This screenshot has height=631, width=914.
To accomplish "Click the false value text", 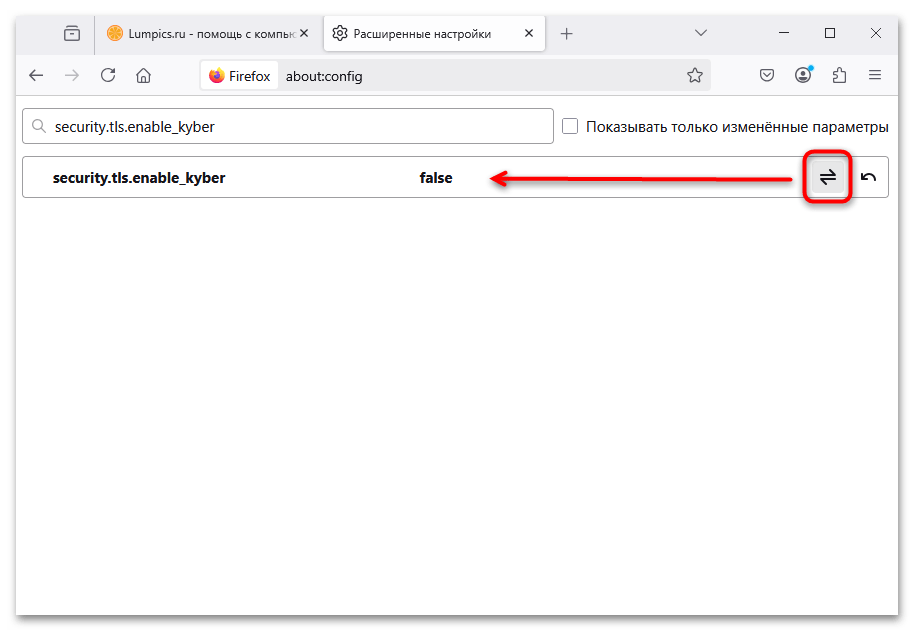I will (435, 178).
